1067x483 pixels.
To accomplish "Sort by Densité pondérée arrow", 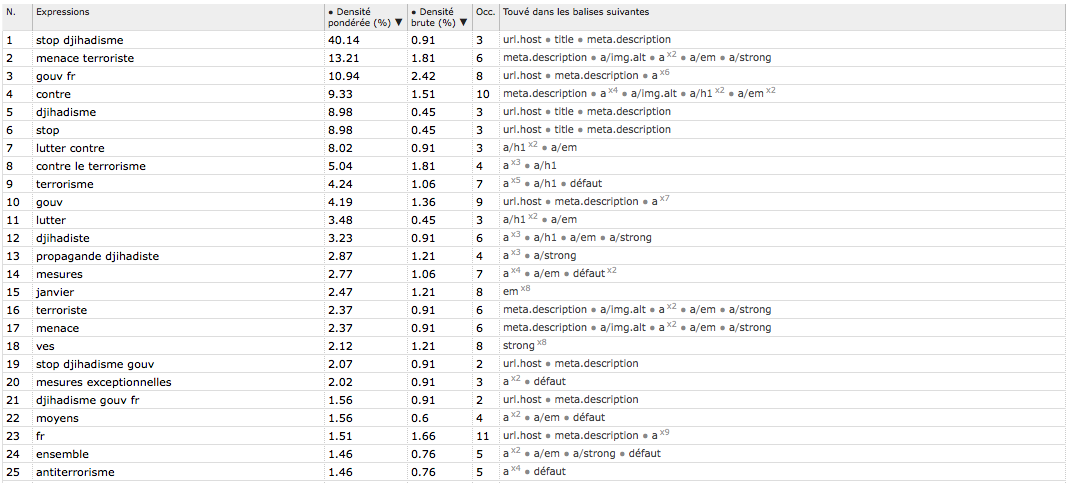I will pos(399,22).
